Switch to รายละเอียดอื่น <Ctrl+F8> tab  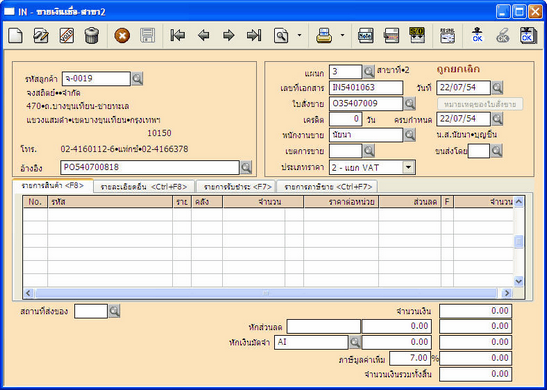pyautogui.click(x=144, y=187)
